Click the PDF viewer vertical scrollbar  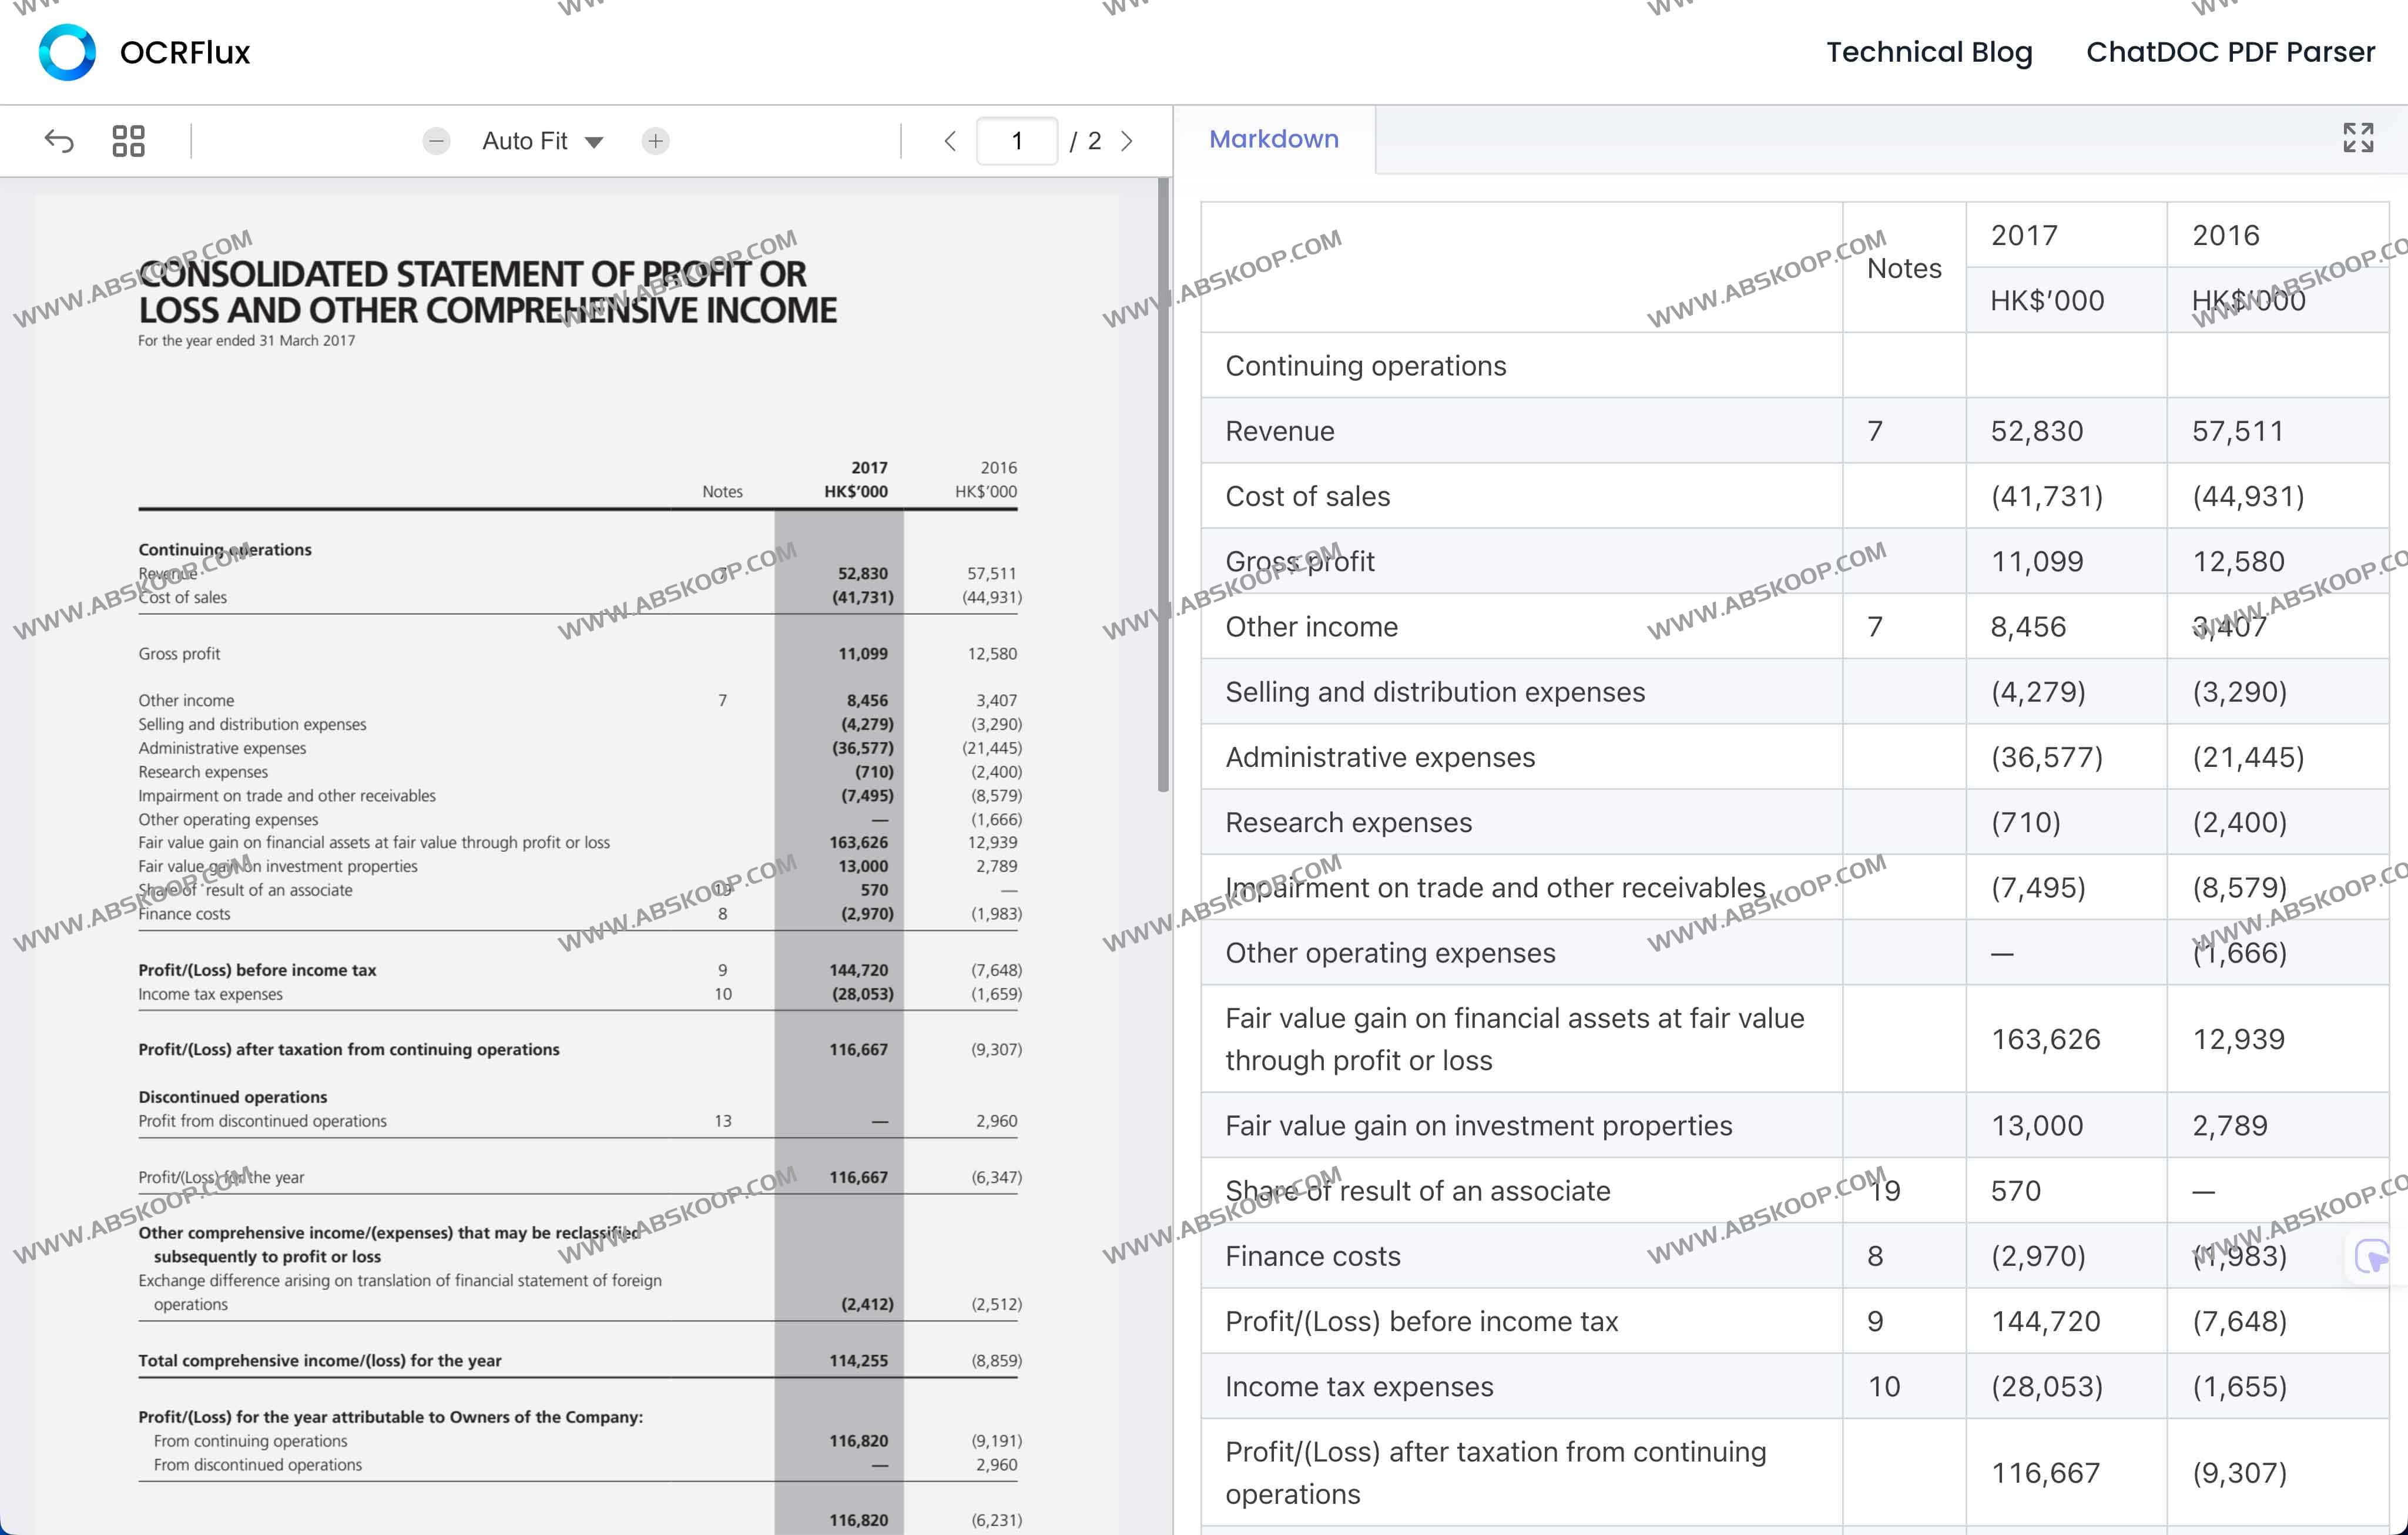tap(1163, 485)
